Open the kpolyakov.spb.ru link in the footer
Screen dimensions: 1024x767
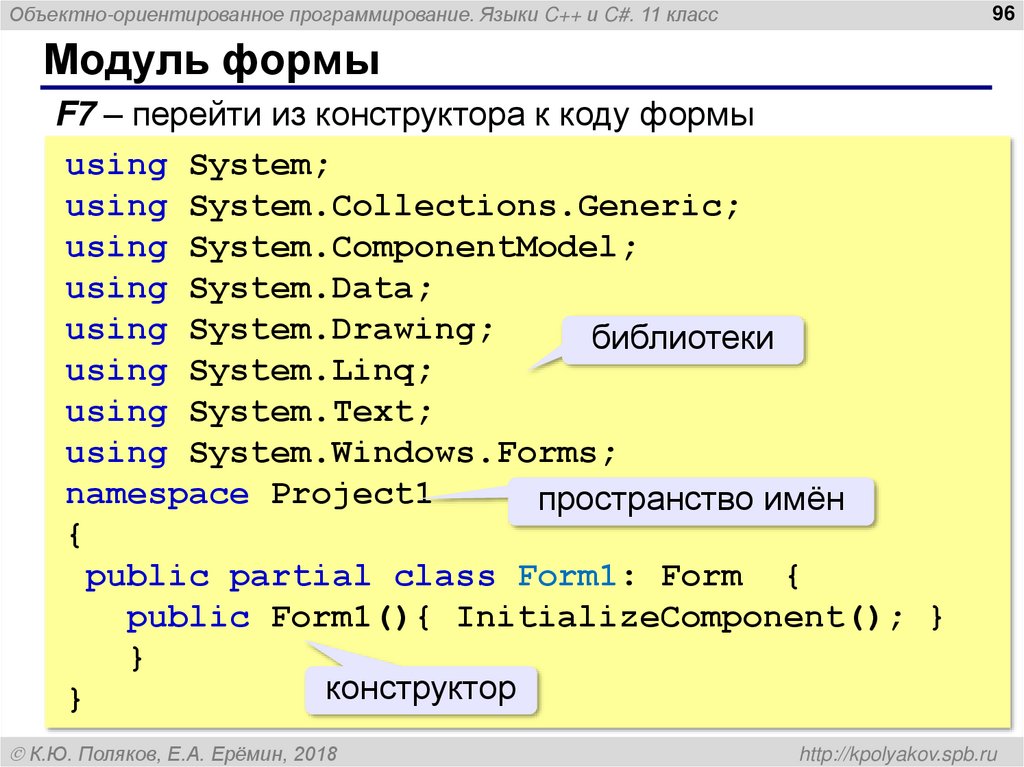898,754
